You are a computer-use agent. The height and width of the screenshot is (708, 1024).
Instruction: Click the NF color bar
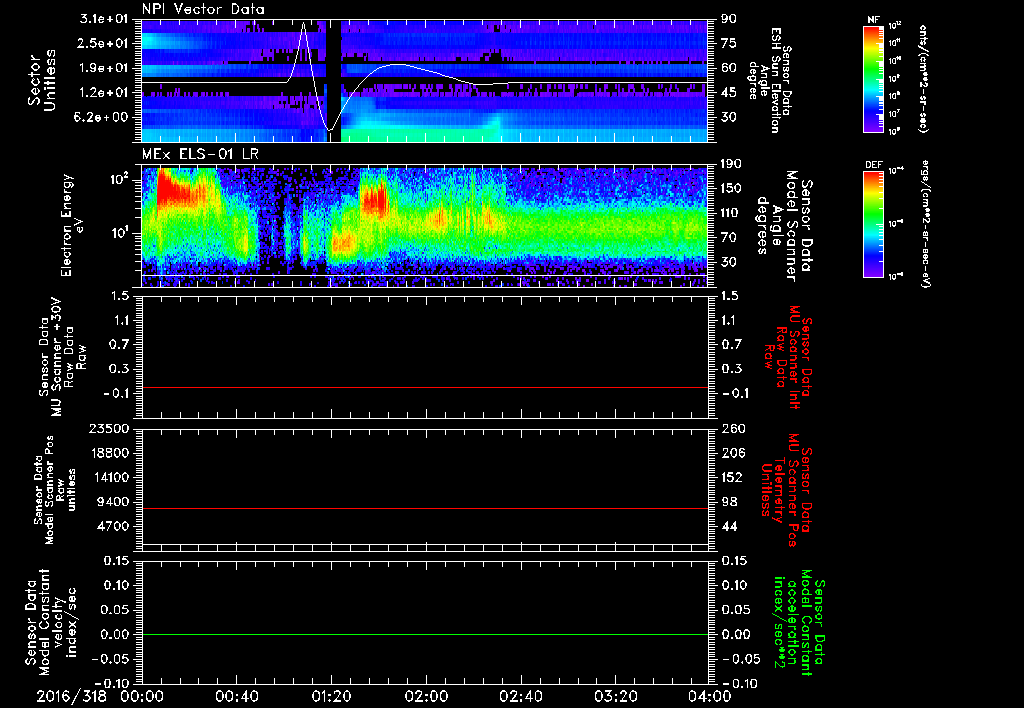click(874, 79)
